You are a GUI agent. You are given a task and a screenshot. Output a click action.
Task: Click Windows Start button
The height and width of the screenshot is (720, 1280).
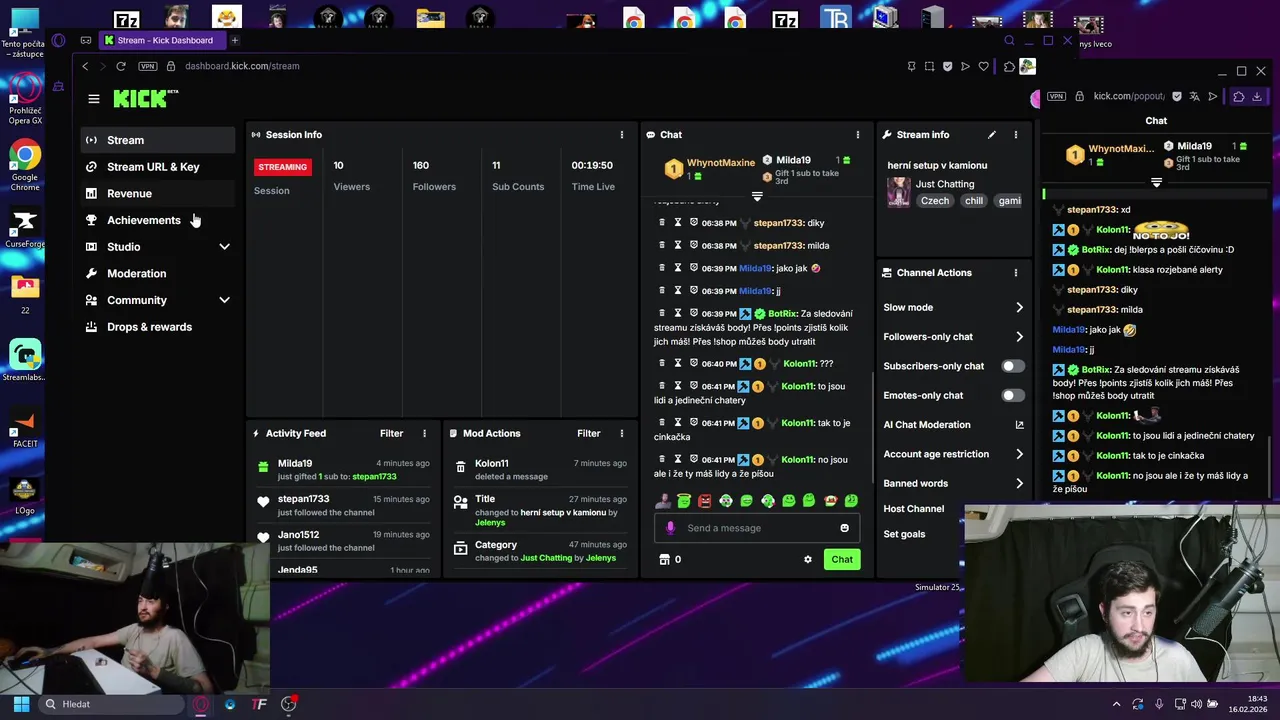coord(21,704)
